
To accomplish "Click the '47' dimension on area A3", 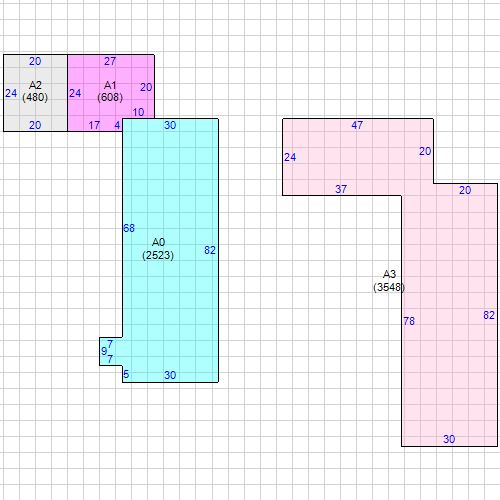I will [x=357, y=125].
